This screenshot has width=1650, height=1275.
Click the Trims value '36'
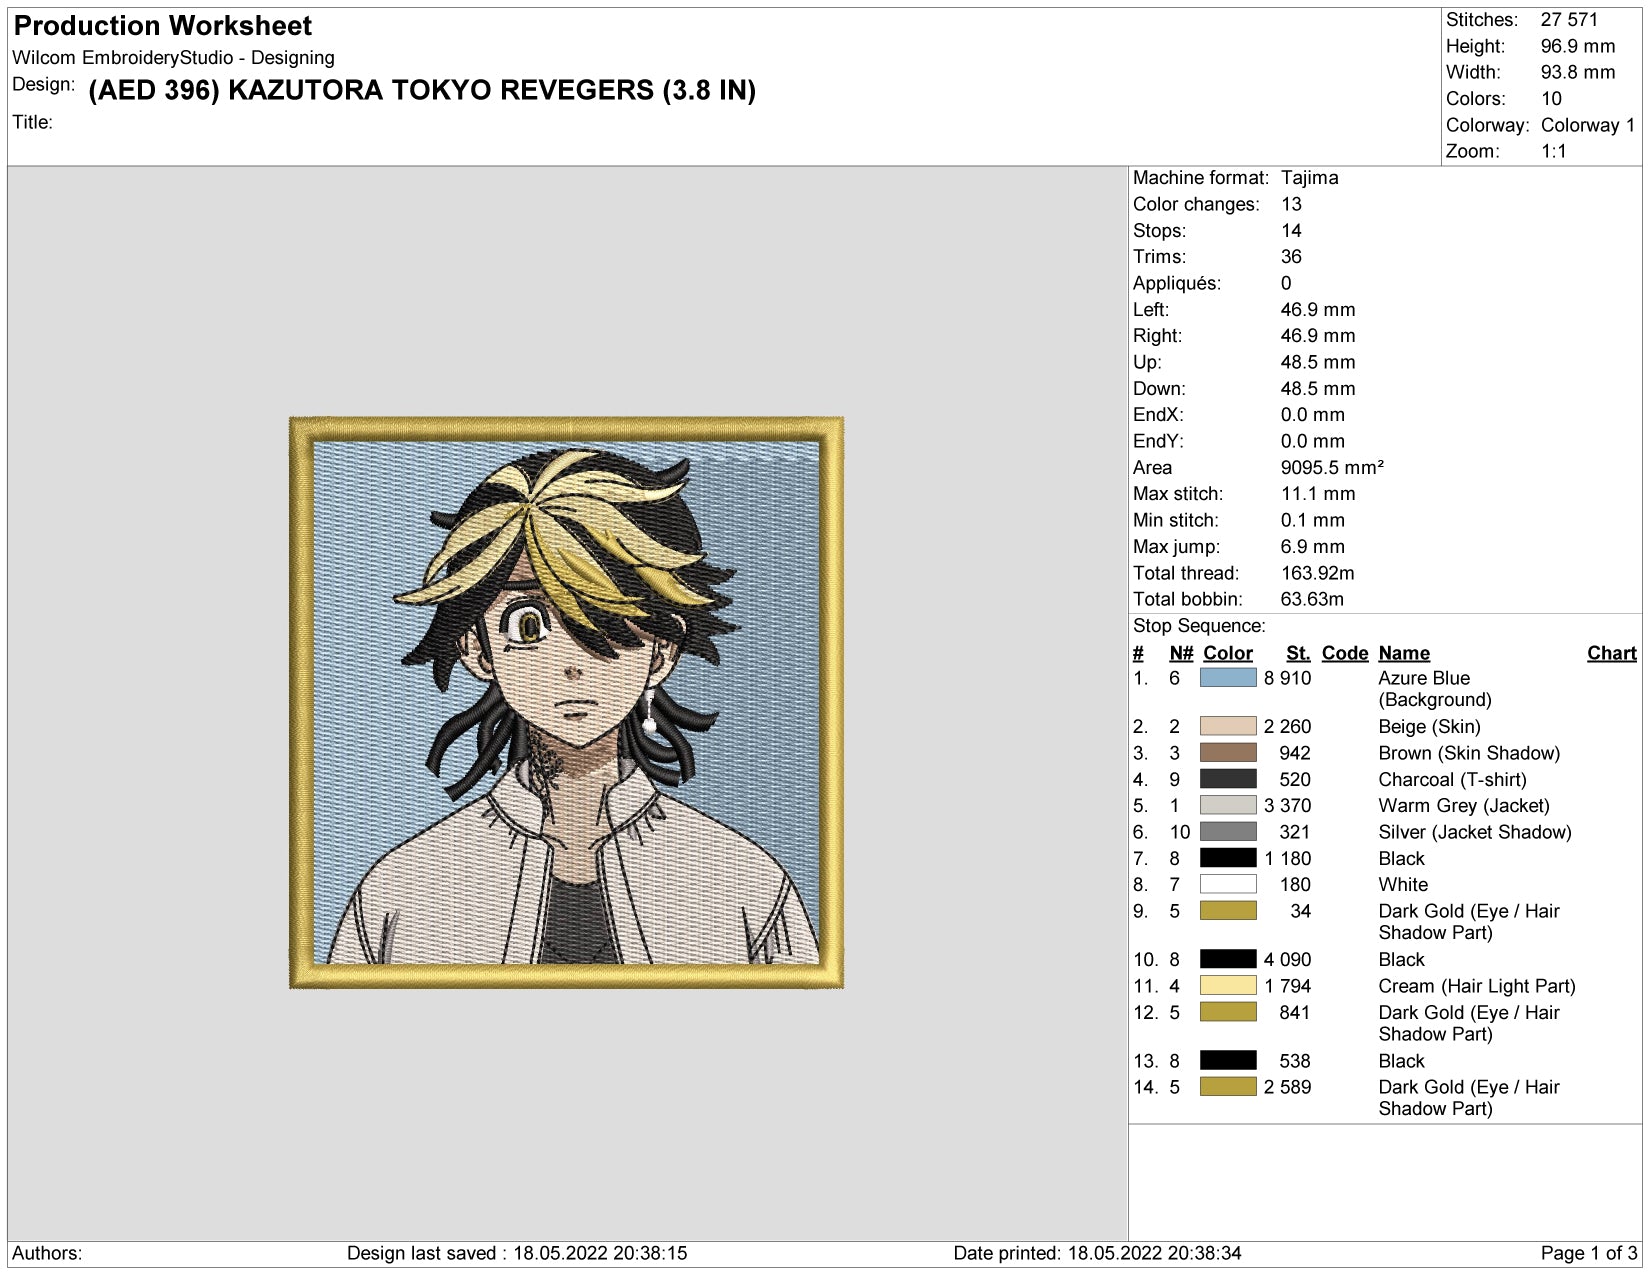pyautogui.click(x=1291, y=257)
